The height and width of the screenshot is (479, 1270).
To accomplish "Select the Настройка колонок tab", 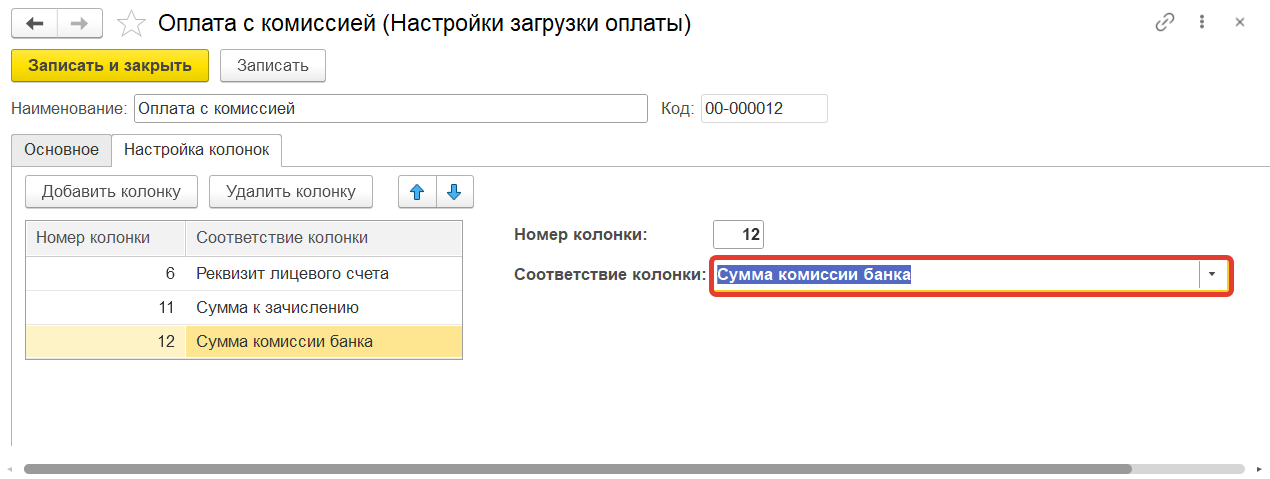I will click(197, 150).
